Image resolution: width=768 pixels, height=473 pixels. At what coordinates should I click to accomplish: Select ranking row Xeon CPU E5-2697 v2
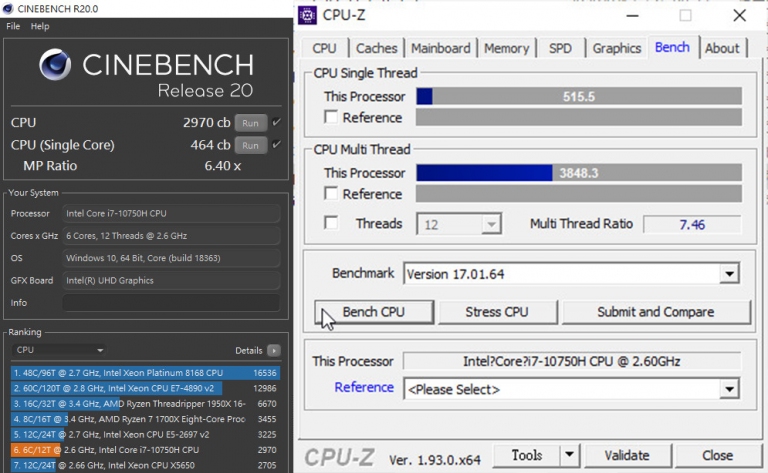coord(145,434)
